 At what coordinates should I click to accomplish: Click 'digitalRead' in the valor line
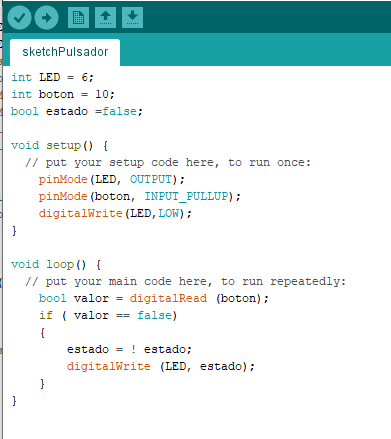click(168, 298)
